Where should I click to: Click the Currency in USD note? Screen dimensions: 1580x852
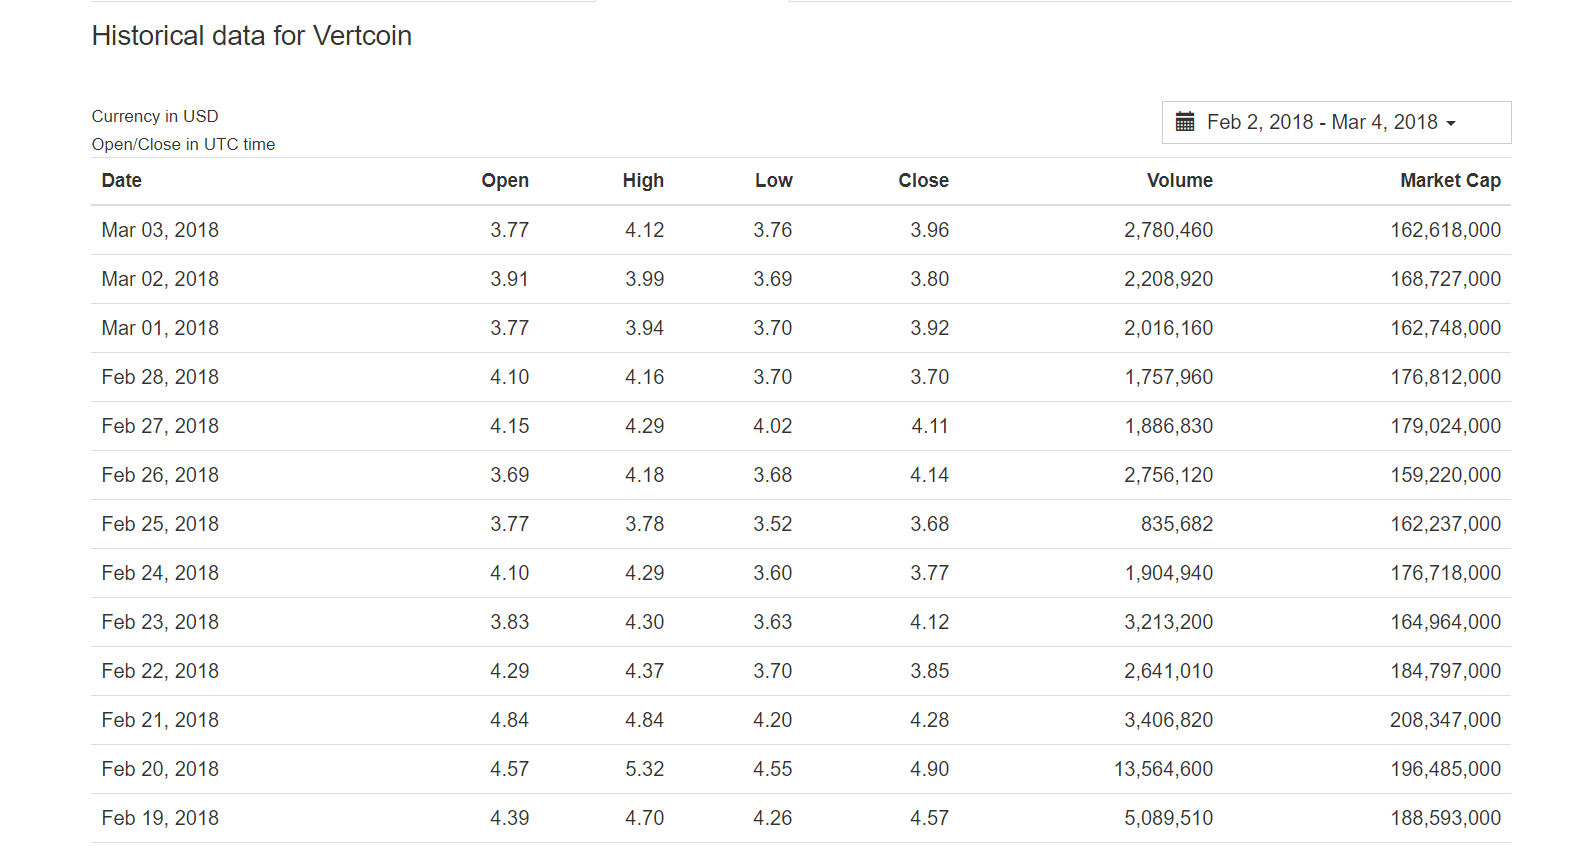(x=155, y=116)
